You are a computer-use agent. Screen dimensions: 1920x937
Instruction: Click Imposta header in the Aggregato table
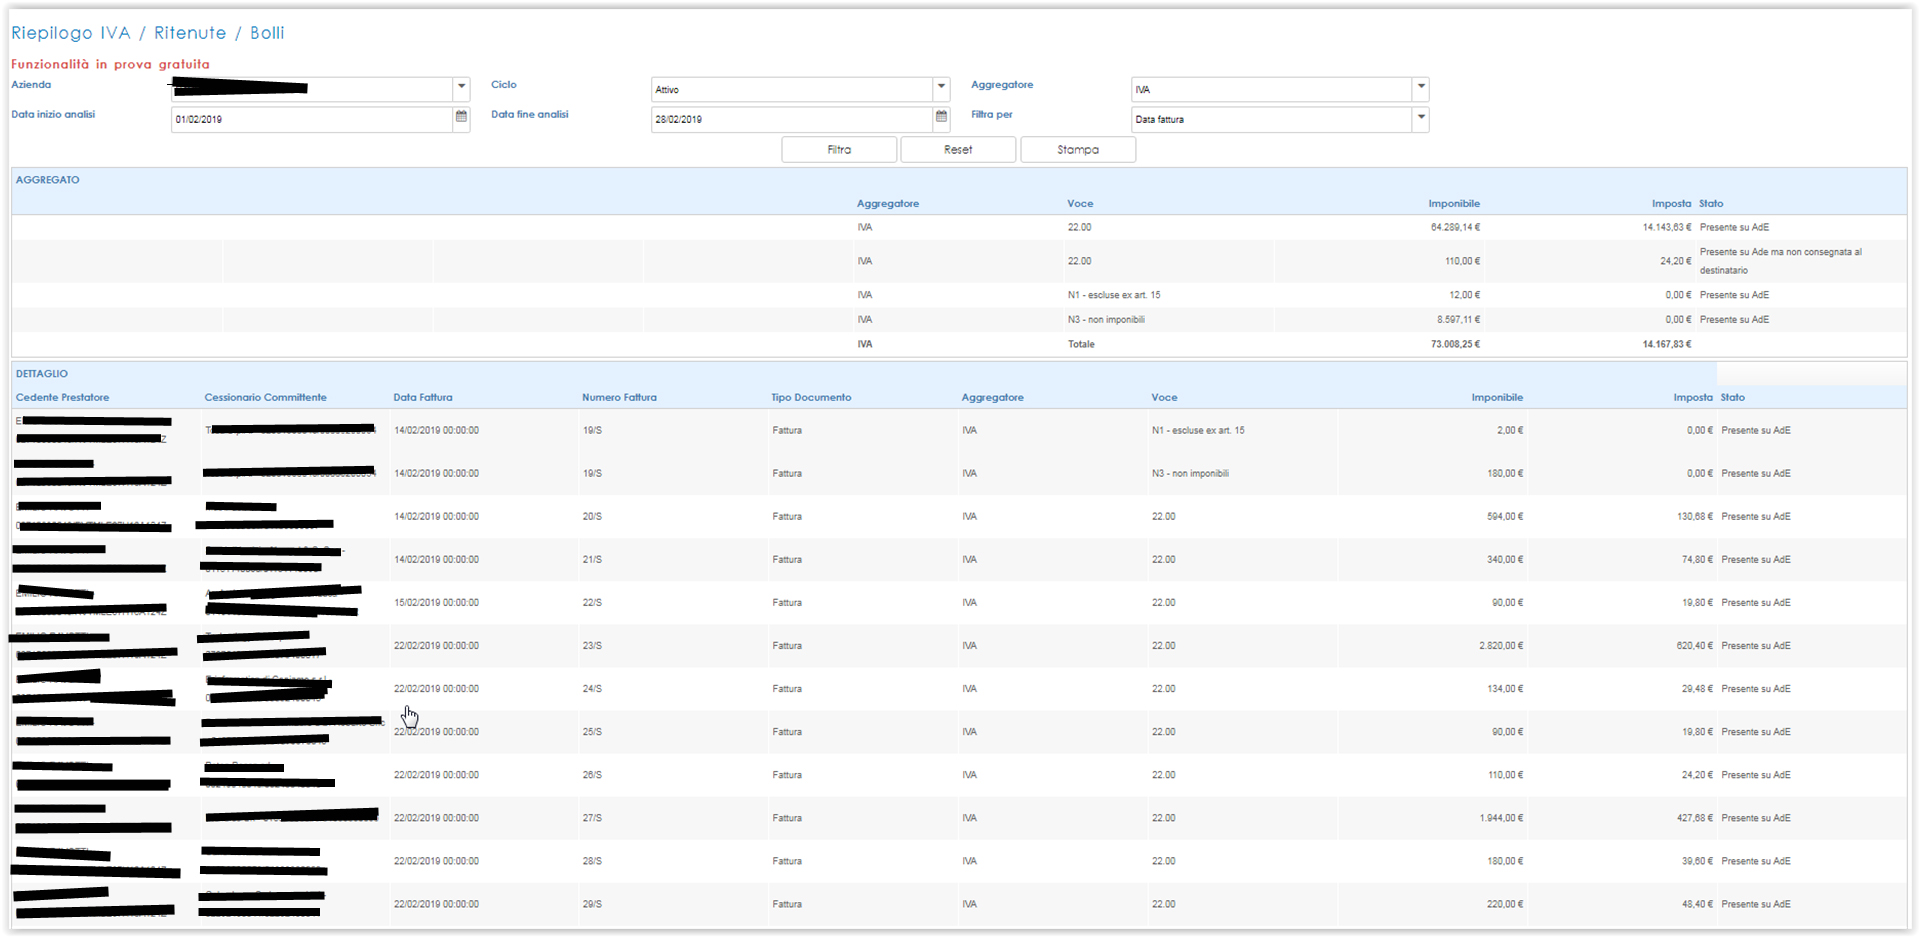[1671, 204]
